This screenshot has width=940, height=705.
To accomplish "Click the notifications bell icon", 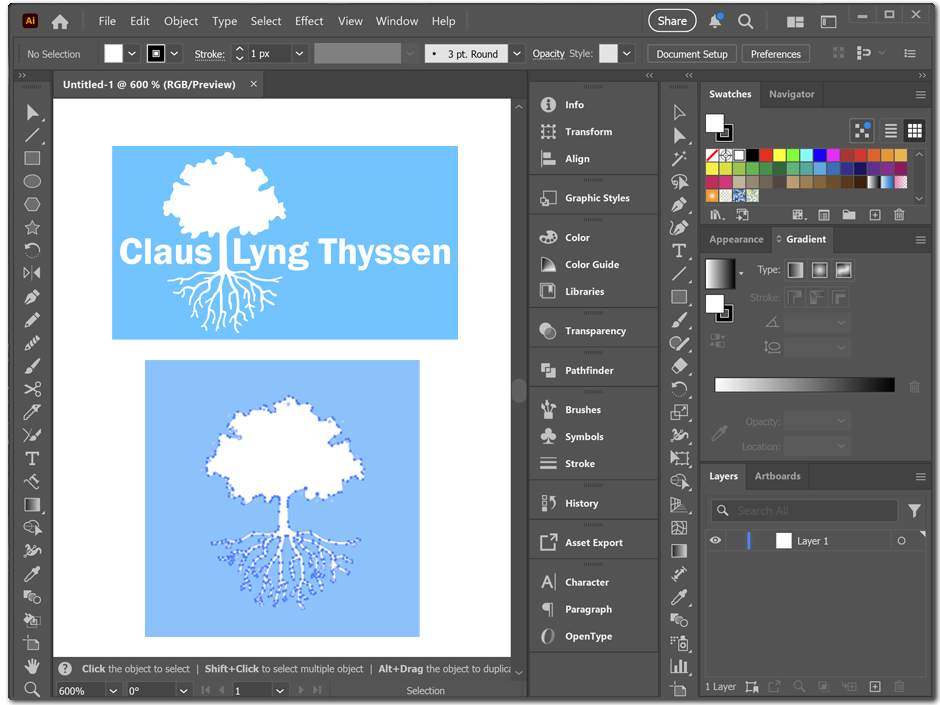I will pyautogui.click(x=716, y=21).
